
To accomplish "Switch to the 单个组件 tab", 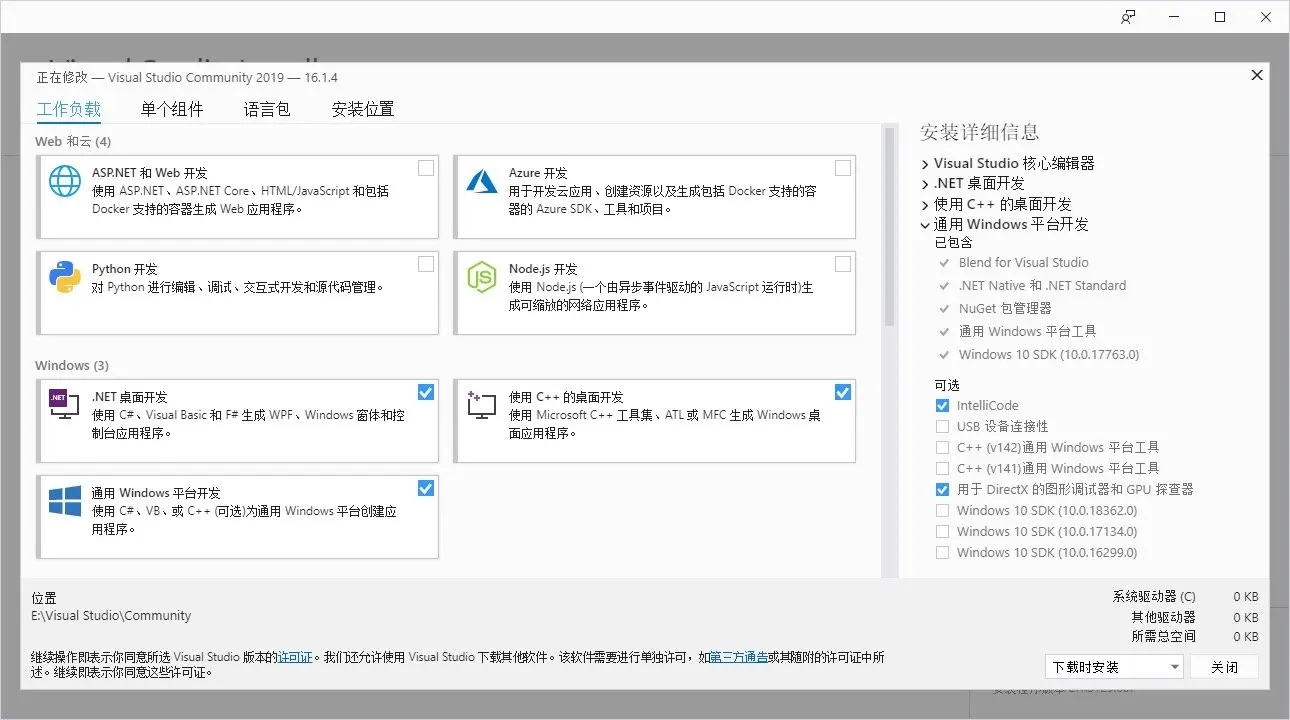I will point(172,110).
